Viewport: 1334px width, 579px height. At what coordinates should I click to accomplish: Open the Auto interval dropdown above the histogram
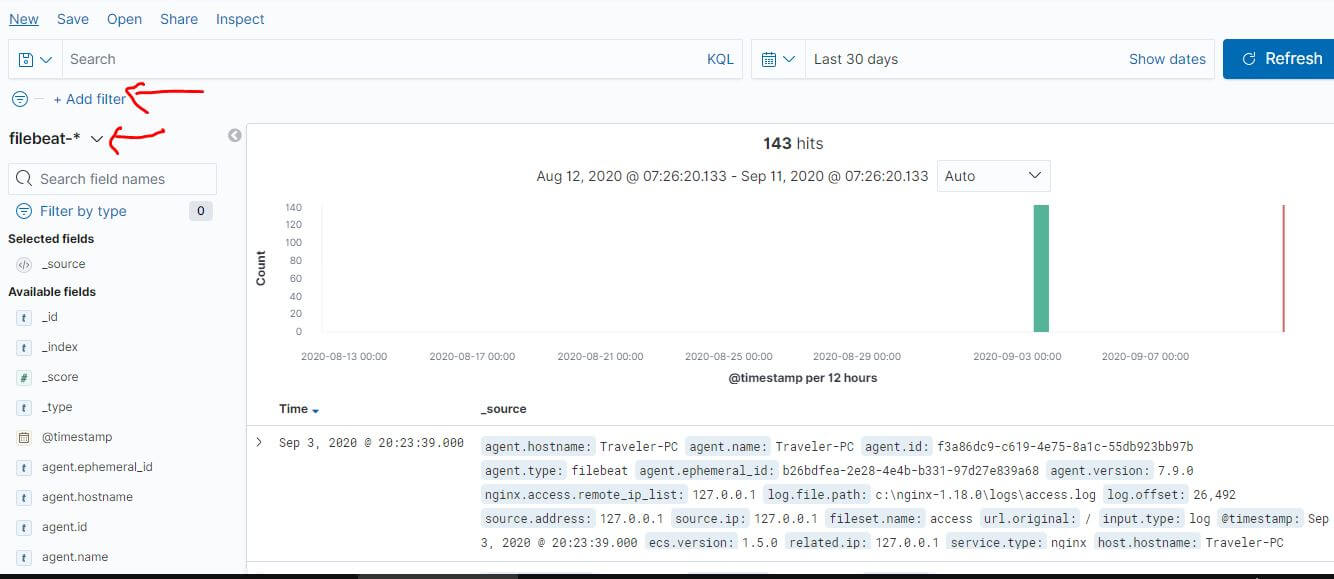(993, 175)
